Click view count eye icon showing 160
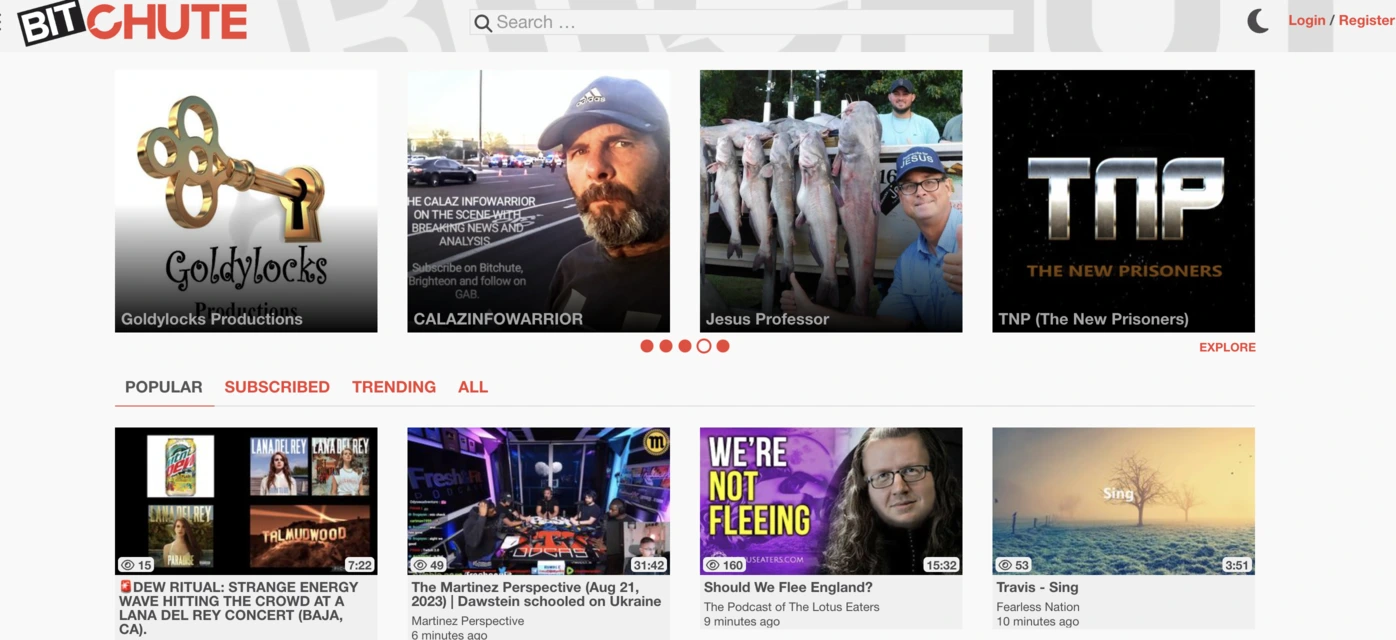1396x640 pixels. click(713, 565)
